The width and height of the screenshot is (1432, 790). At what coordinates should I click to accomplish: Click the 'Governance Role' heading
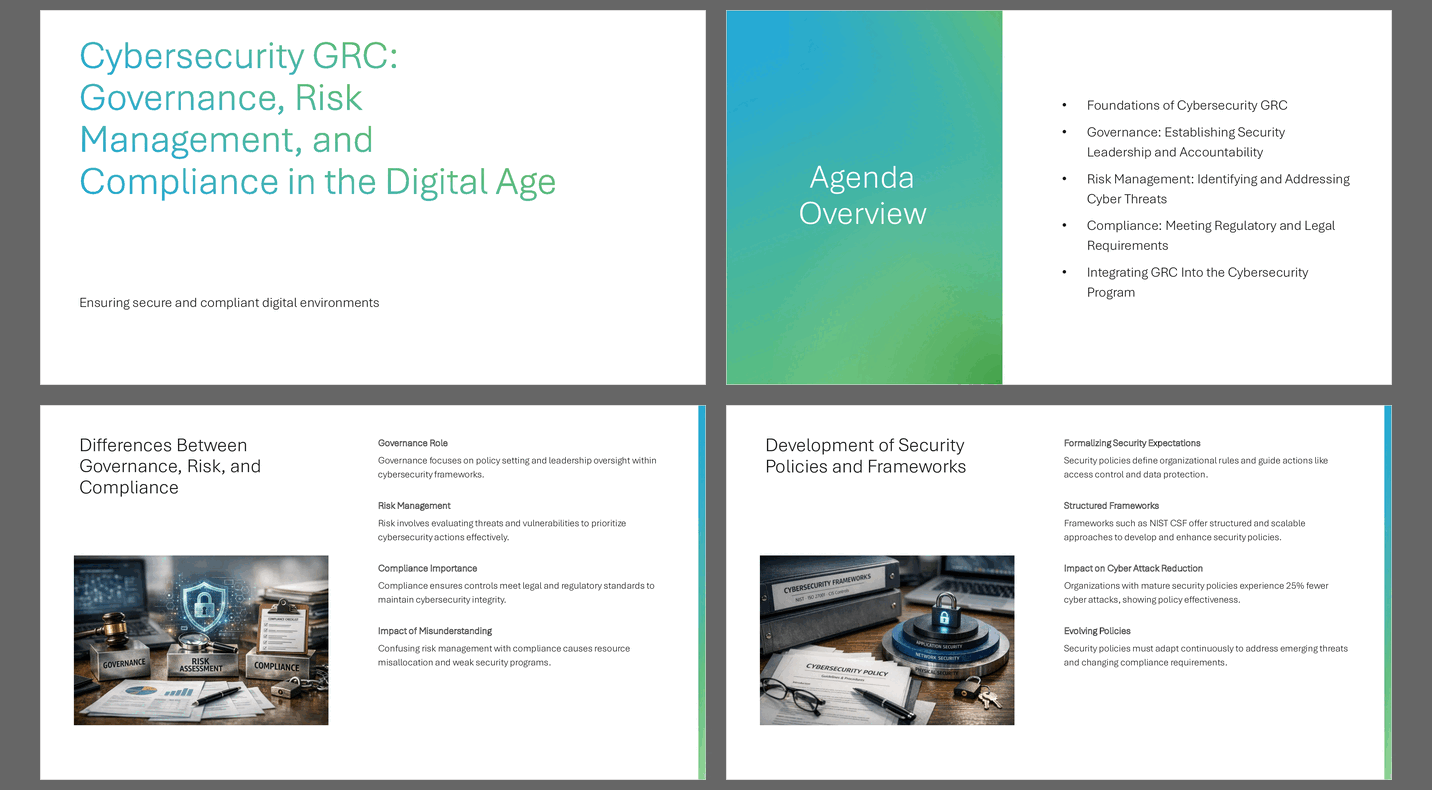(413, 443)
